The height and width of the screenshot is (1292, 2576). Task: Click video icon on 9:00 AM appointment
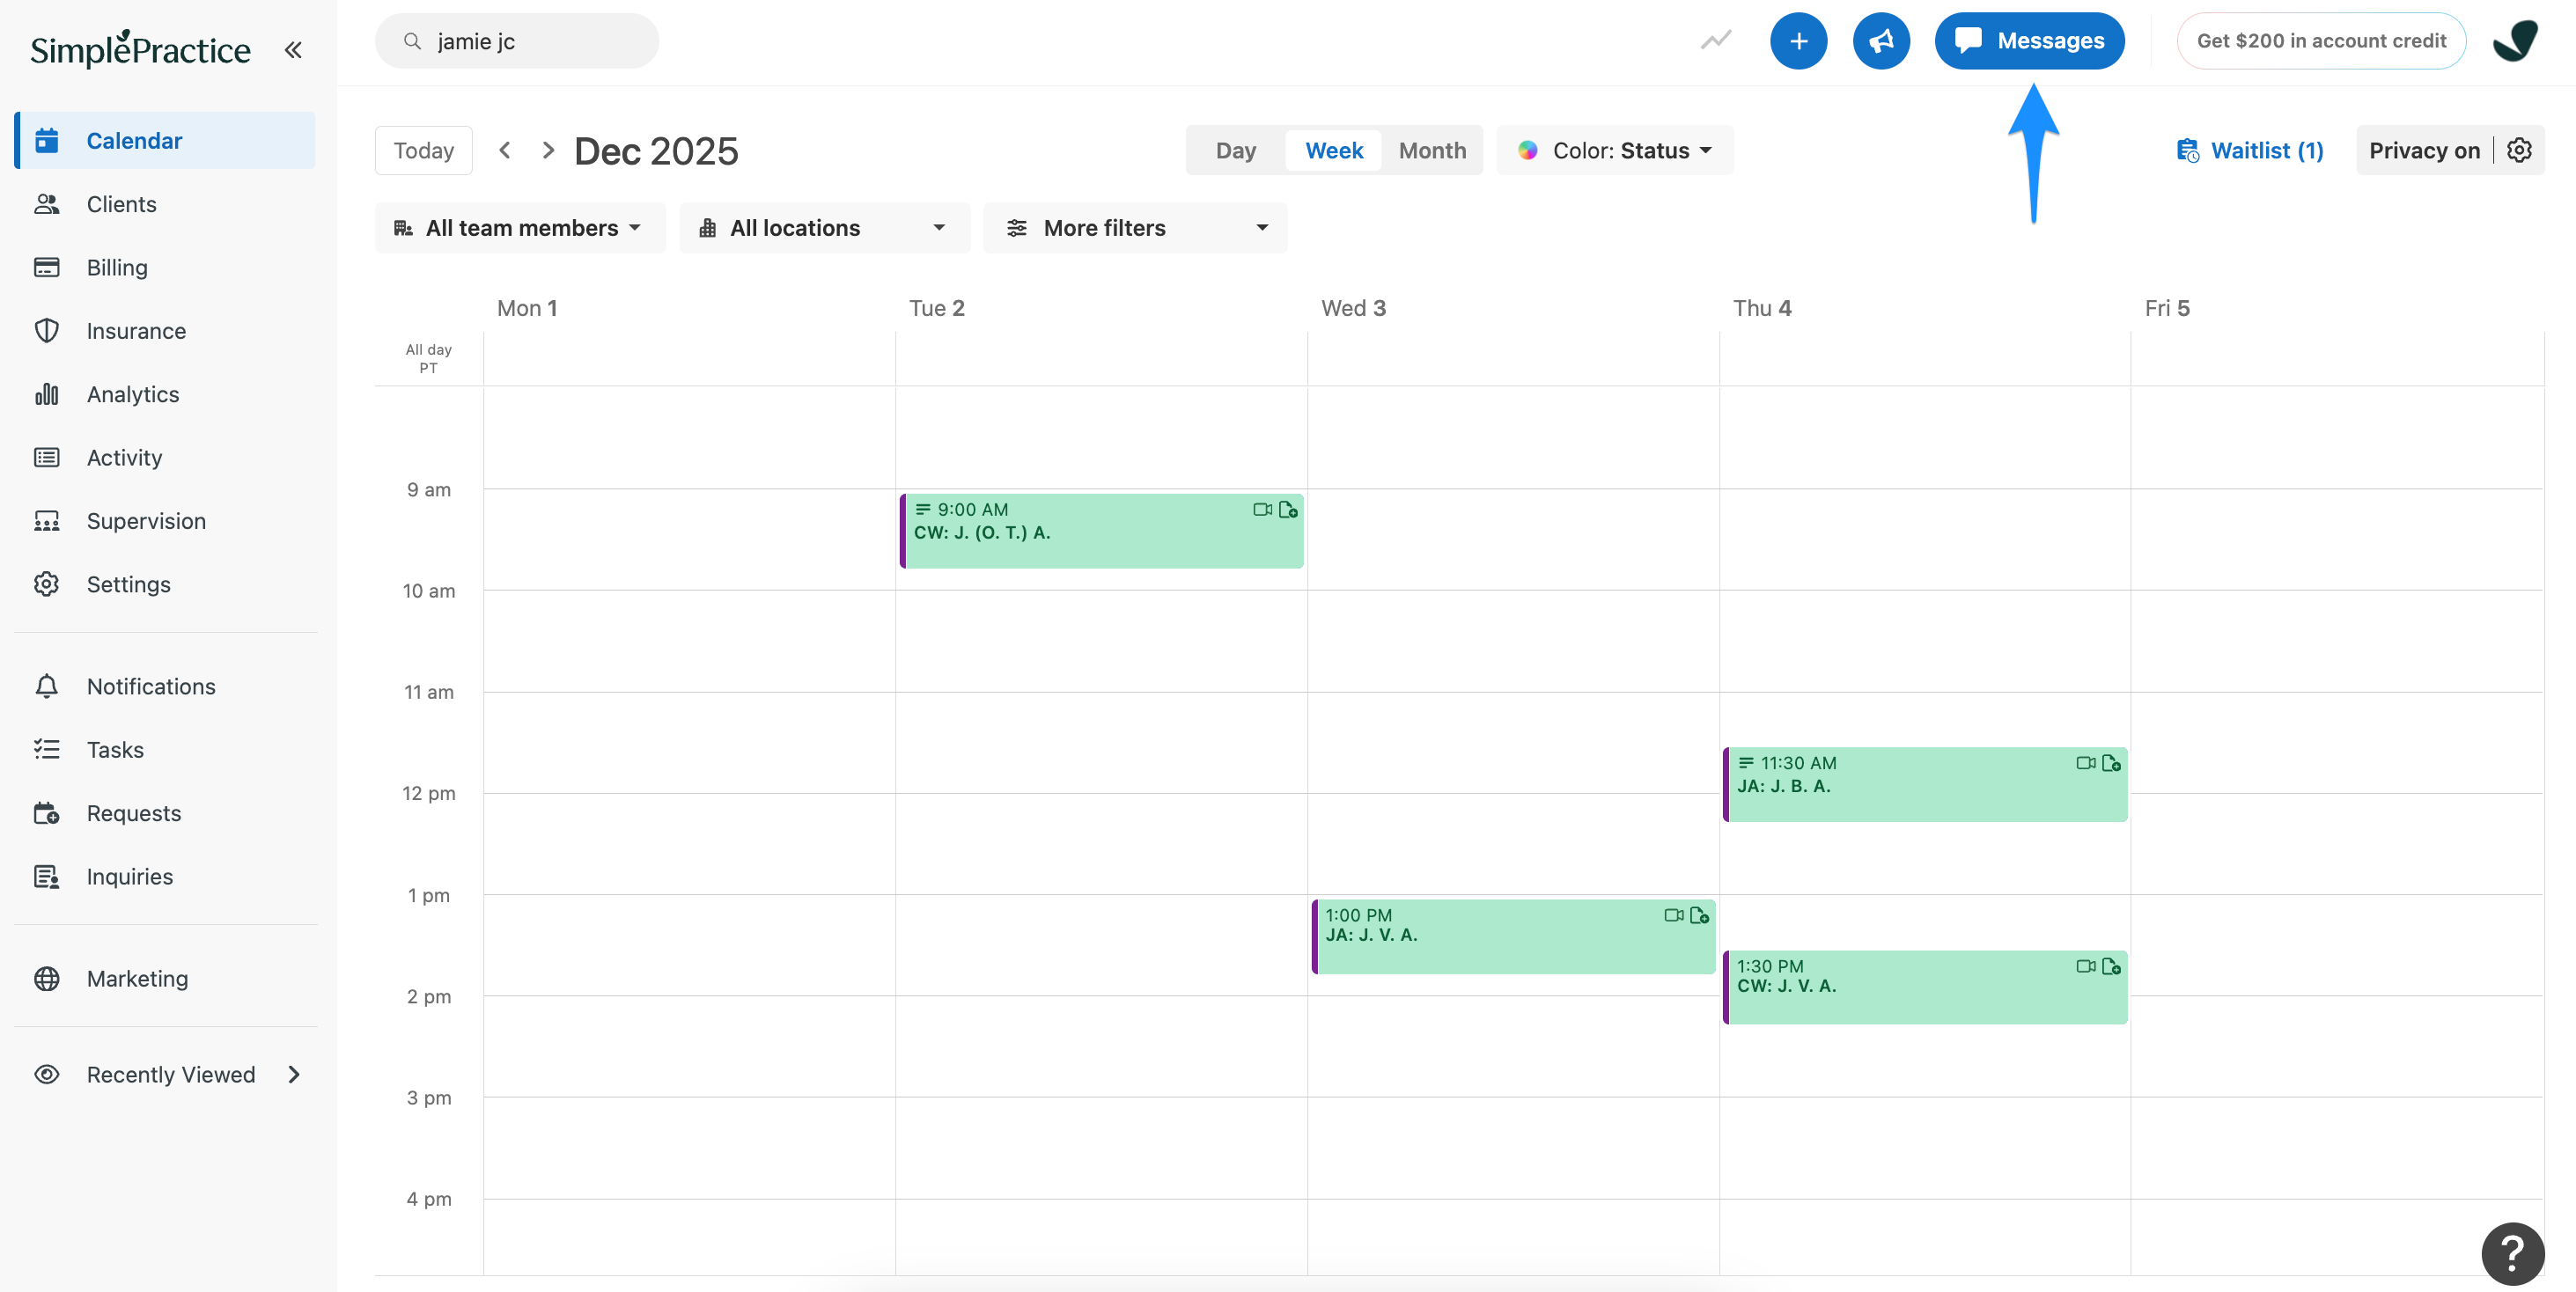(1262, 510)
